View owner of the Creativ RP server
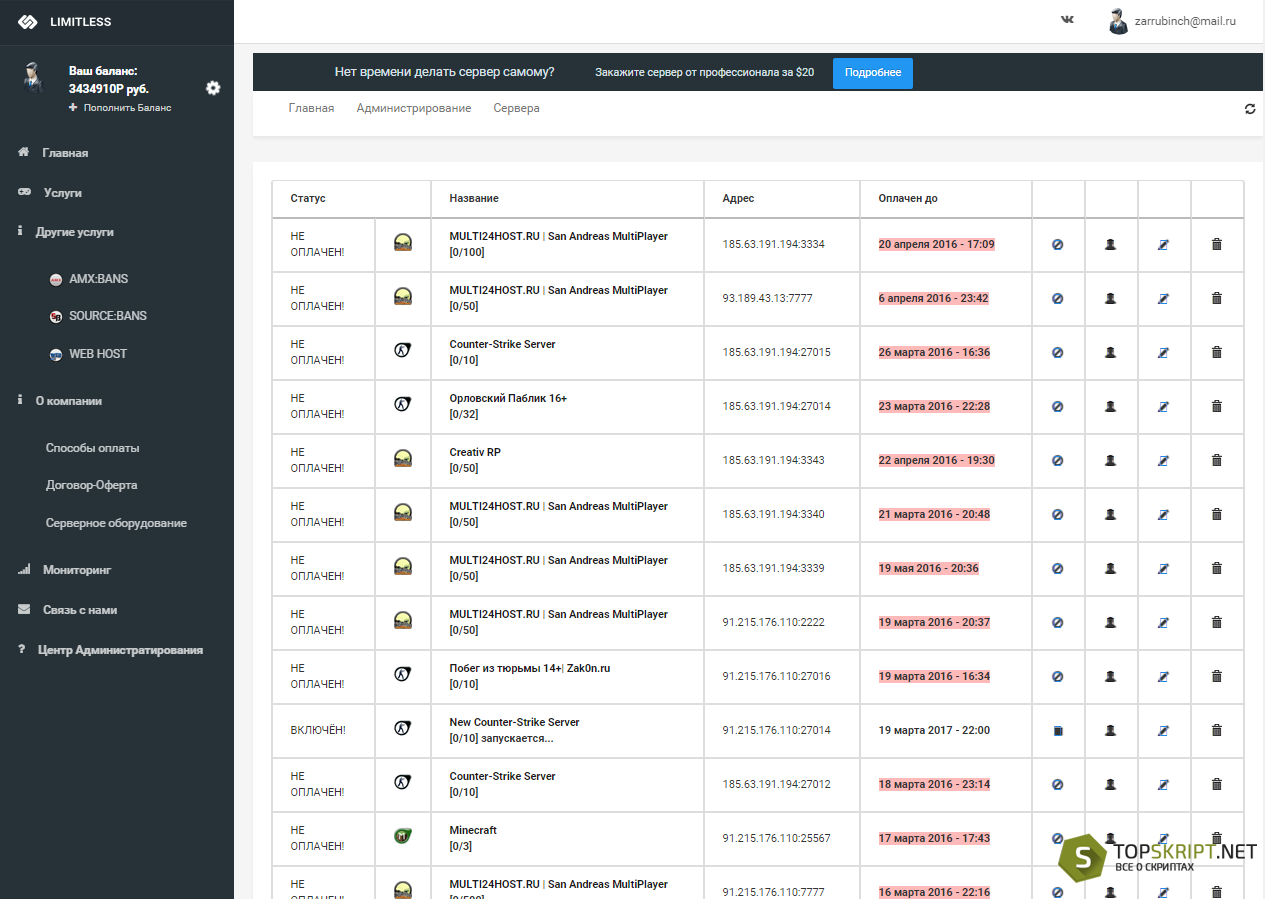The image size is (1265, 899). click(1110, 460)
